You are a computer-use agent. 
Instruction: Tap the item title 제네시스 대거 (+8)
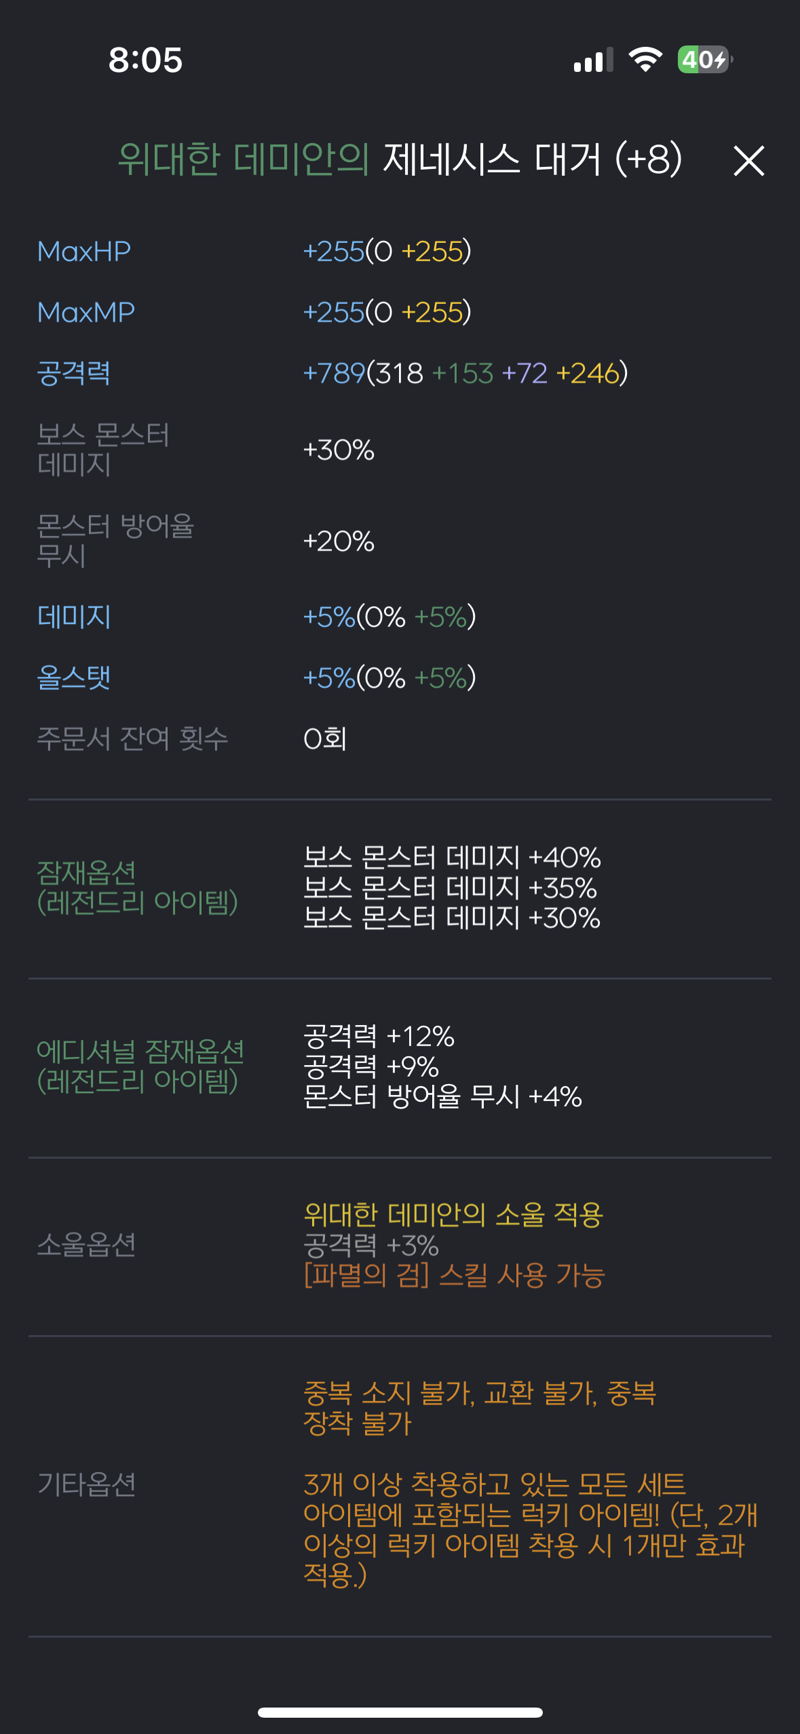(533, 159)
